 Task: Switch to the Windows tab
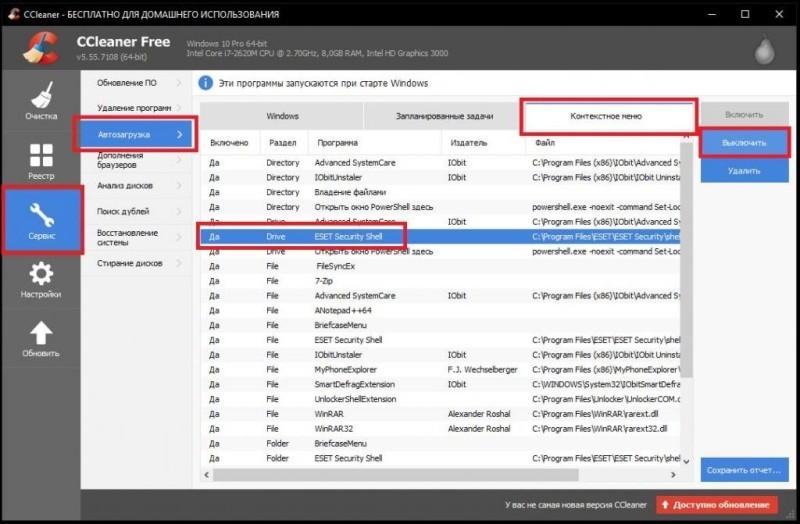pos(281,116)
